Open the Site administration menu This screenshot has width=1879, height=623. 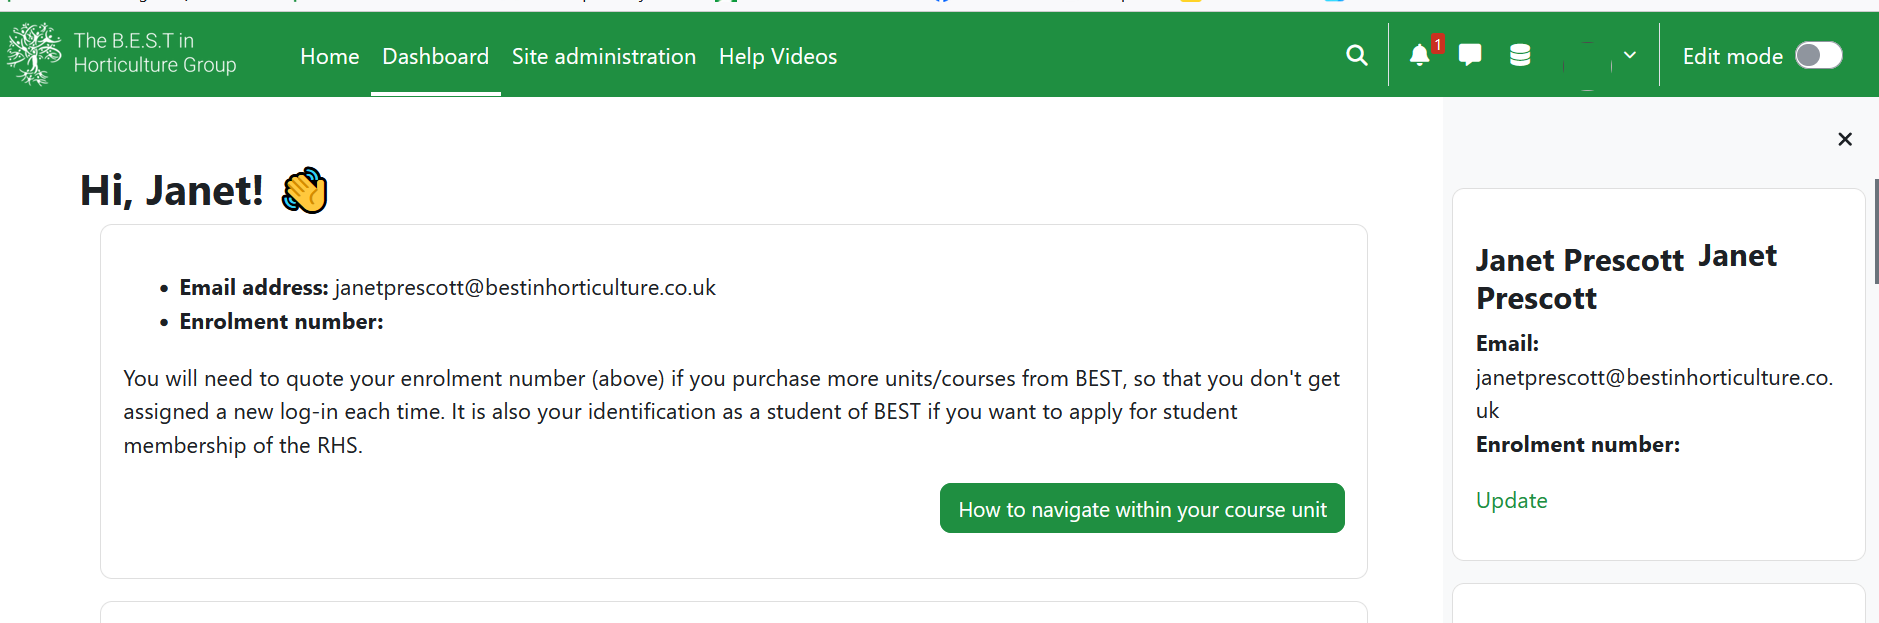tap(603, 57)
